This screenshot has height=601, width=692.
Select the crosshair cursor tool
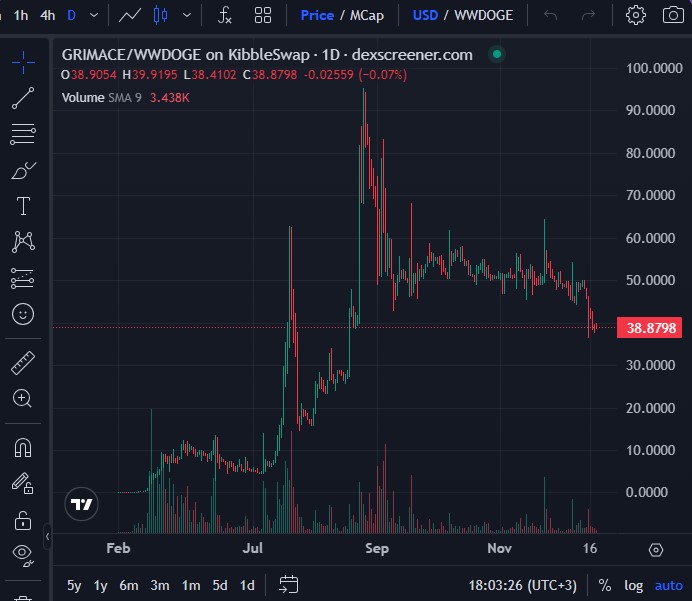tap(23, 62)
